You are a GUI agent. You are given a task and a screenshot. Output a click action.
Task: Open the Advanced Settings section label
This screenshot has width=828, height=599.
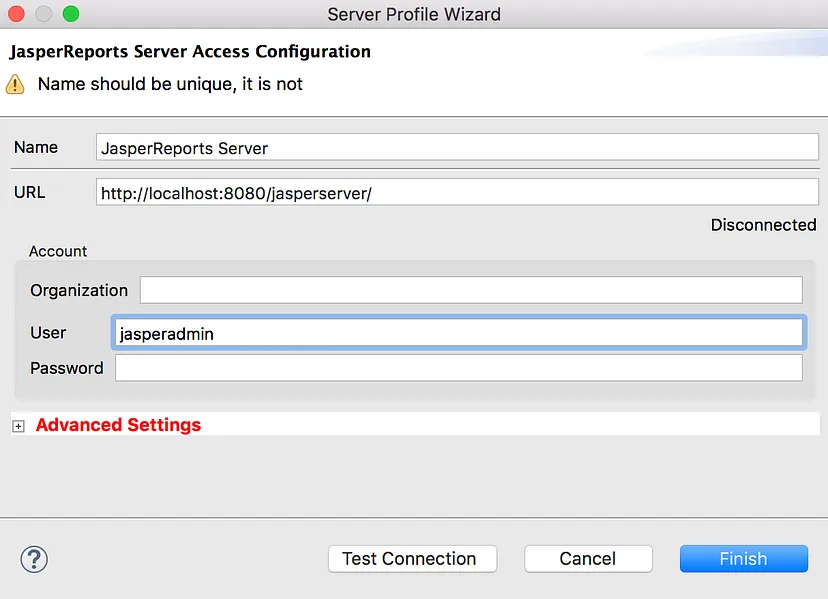click(118, 425)
